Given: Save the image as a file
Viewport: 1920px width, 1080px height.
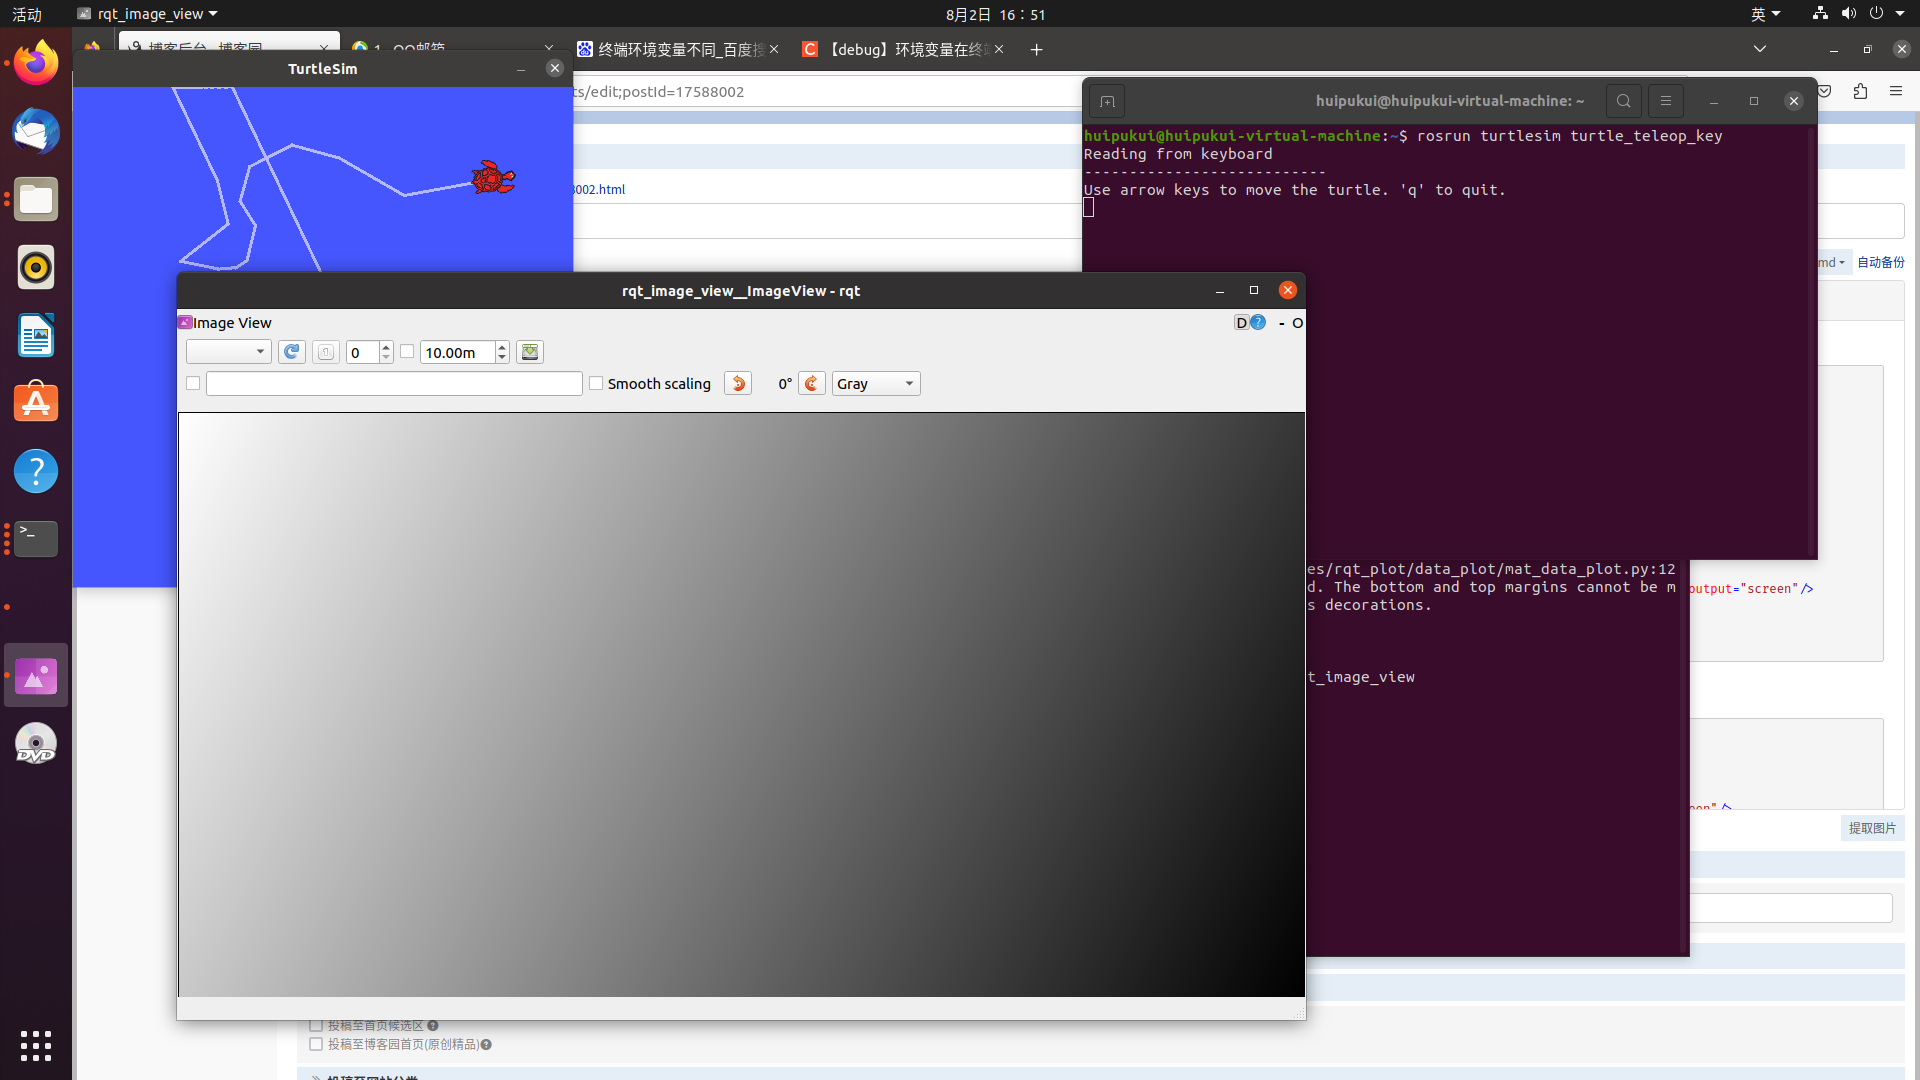Looking at the screenshot, I should tap(530, 352).
